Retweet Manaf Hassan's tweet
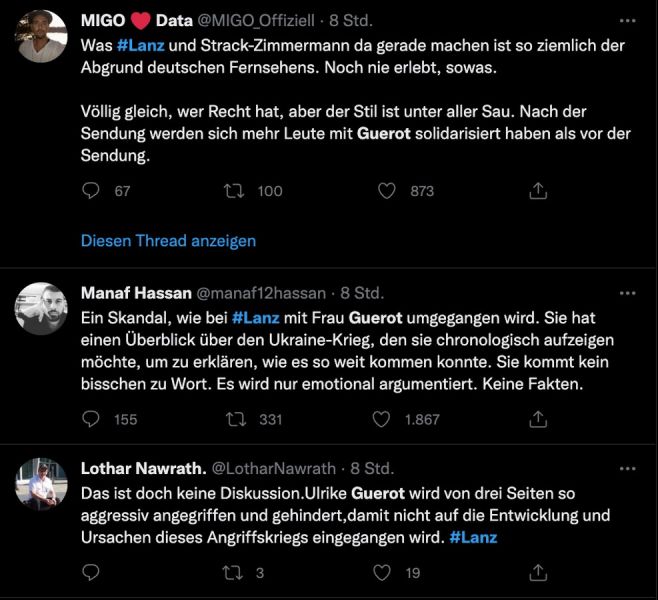Viewport: 658px width, 600px height. click(x=238, y=419)
